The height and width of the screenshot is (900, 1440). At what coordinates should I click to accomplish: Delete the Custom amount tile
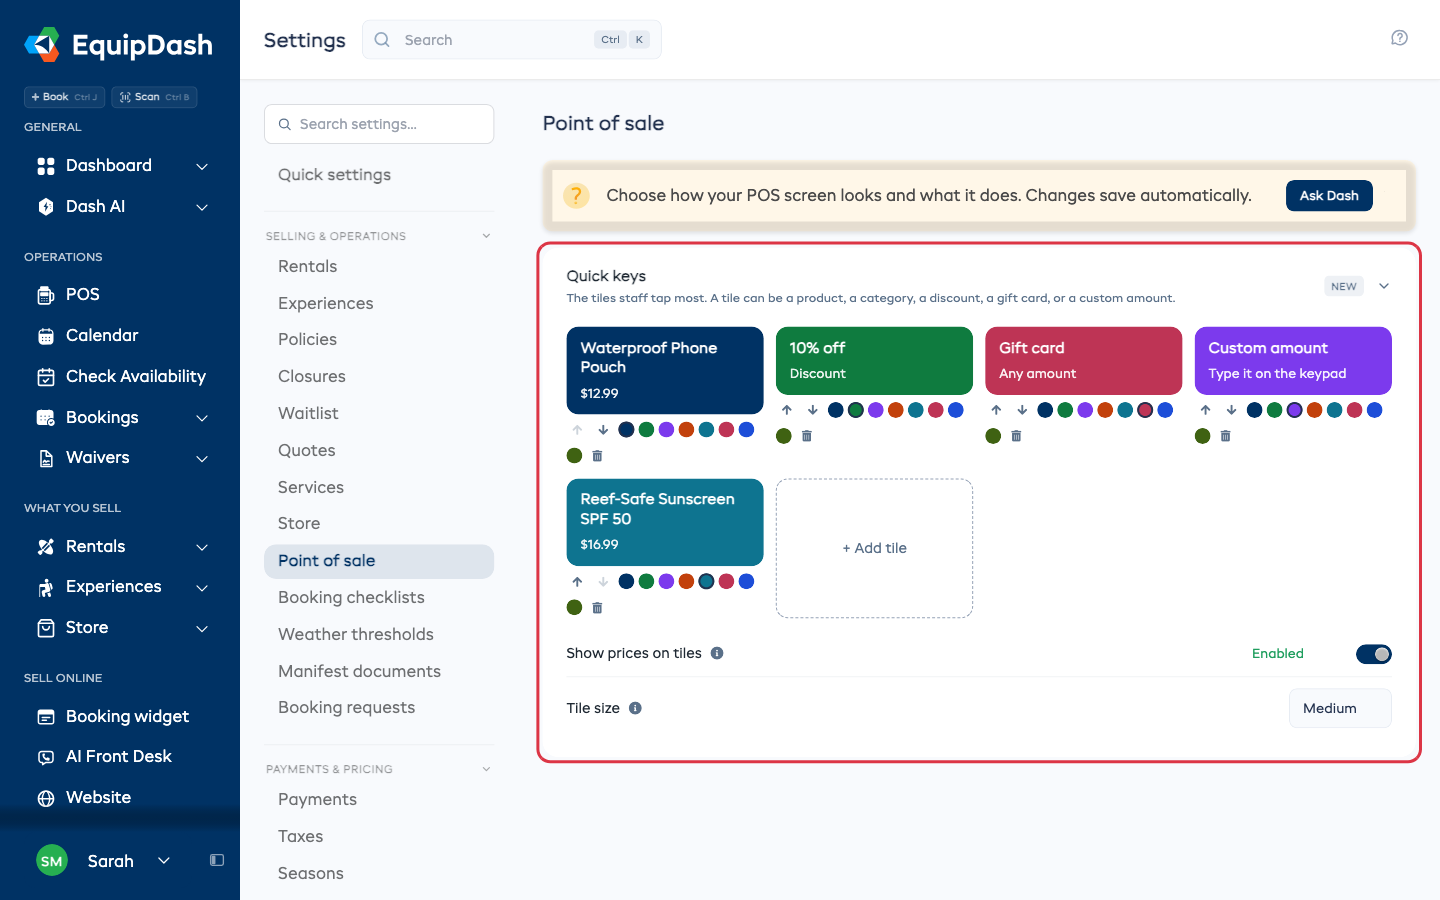(1225, 436)
